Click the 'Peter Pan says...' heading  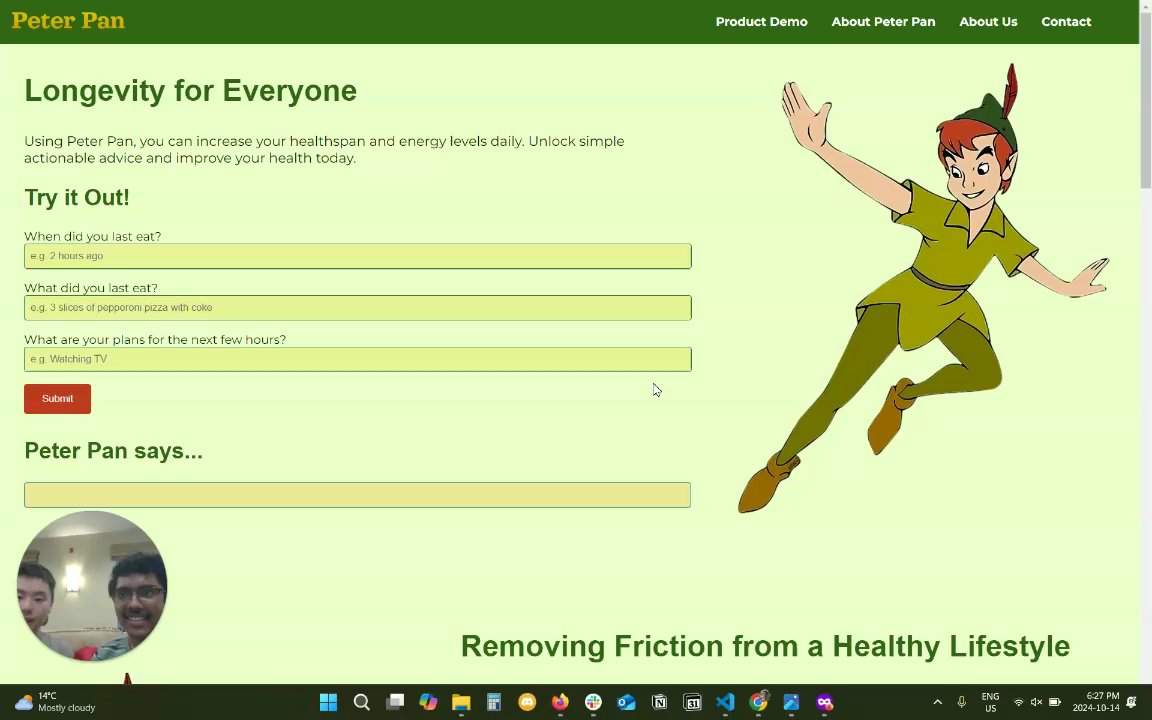coord(113,450)
